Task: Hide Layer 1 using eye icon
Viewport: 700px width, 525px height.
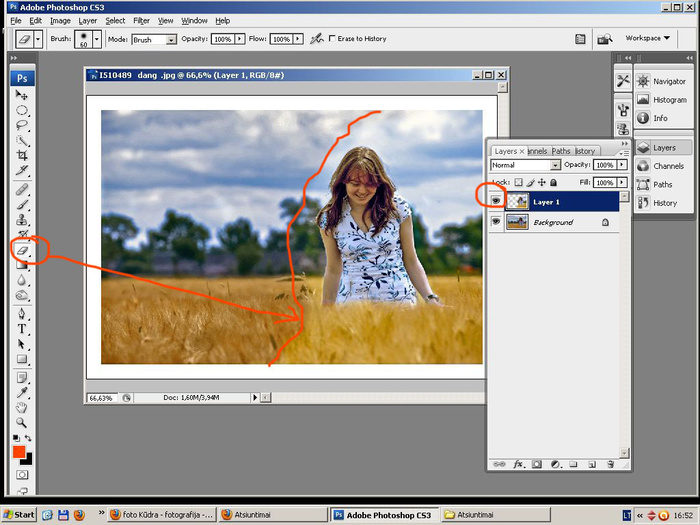Action: (x=496, y=202)
